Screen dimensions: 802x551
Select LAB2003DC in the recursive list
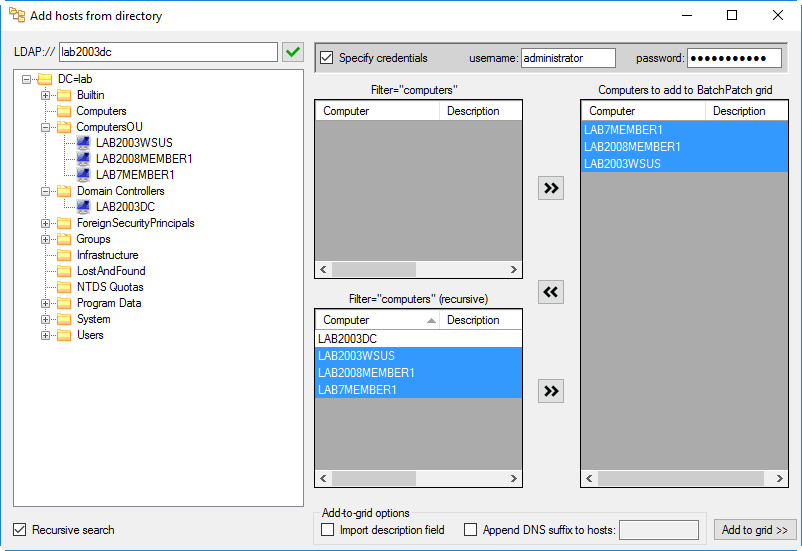click(418, 339)
